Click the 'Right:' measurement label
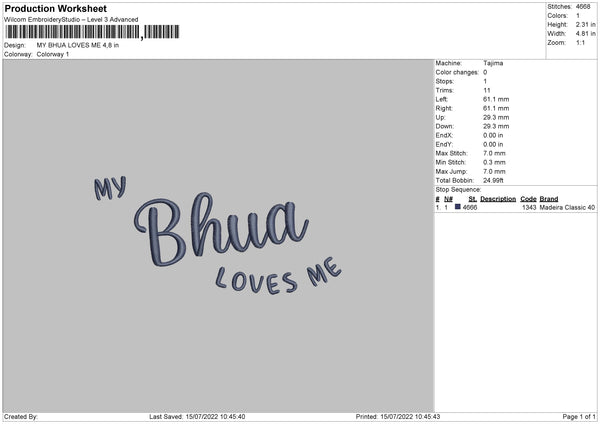The width and height of the screenshot is (600, 424). point(443,109)
